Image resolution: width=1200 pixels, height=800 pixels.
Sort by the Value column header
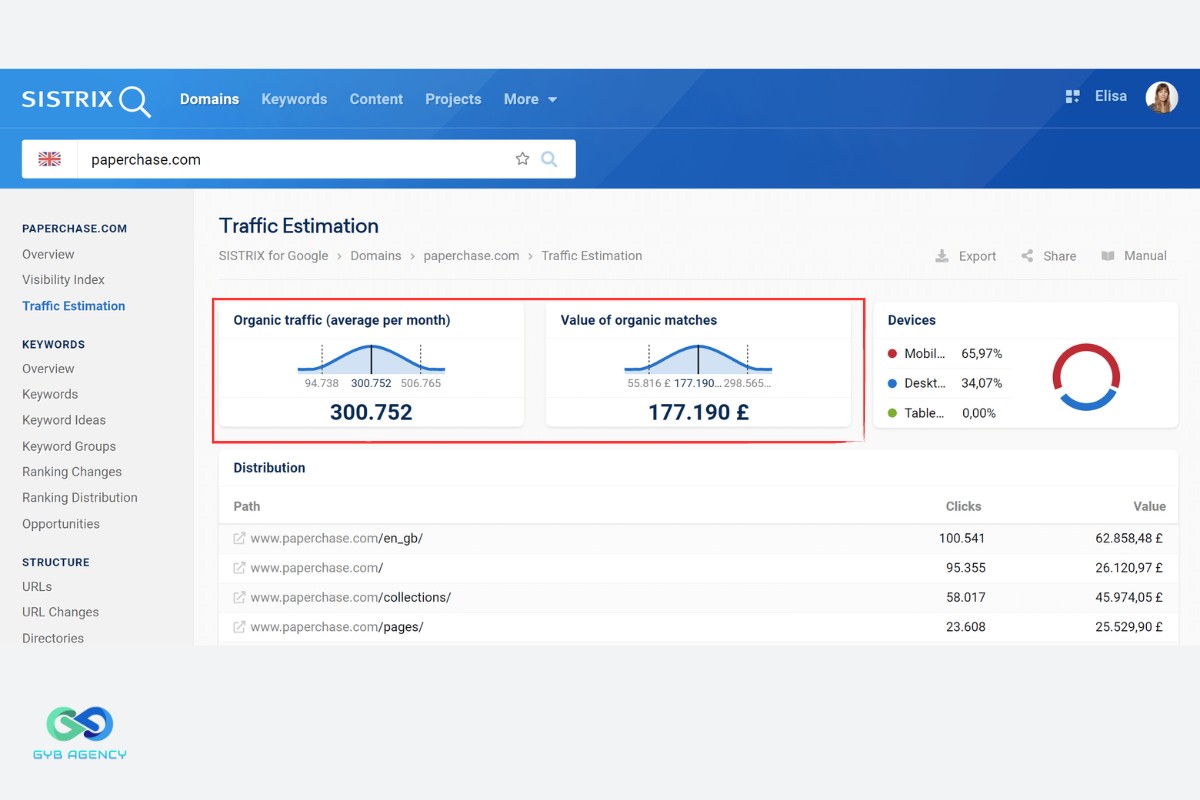pos(1150,507)
